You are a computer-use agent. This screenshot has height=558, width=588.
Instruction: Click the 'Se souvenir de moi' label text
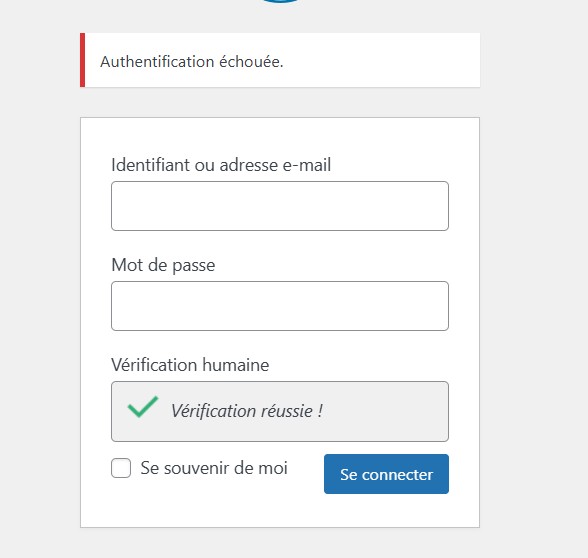[x=214, y=468]
